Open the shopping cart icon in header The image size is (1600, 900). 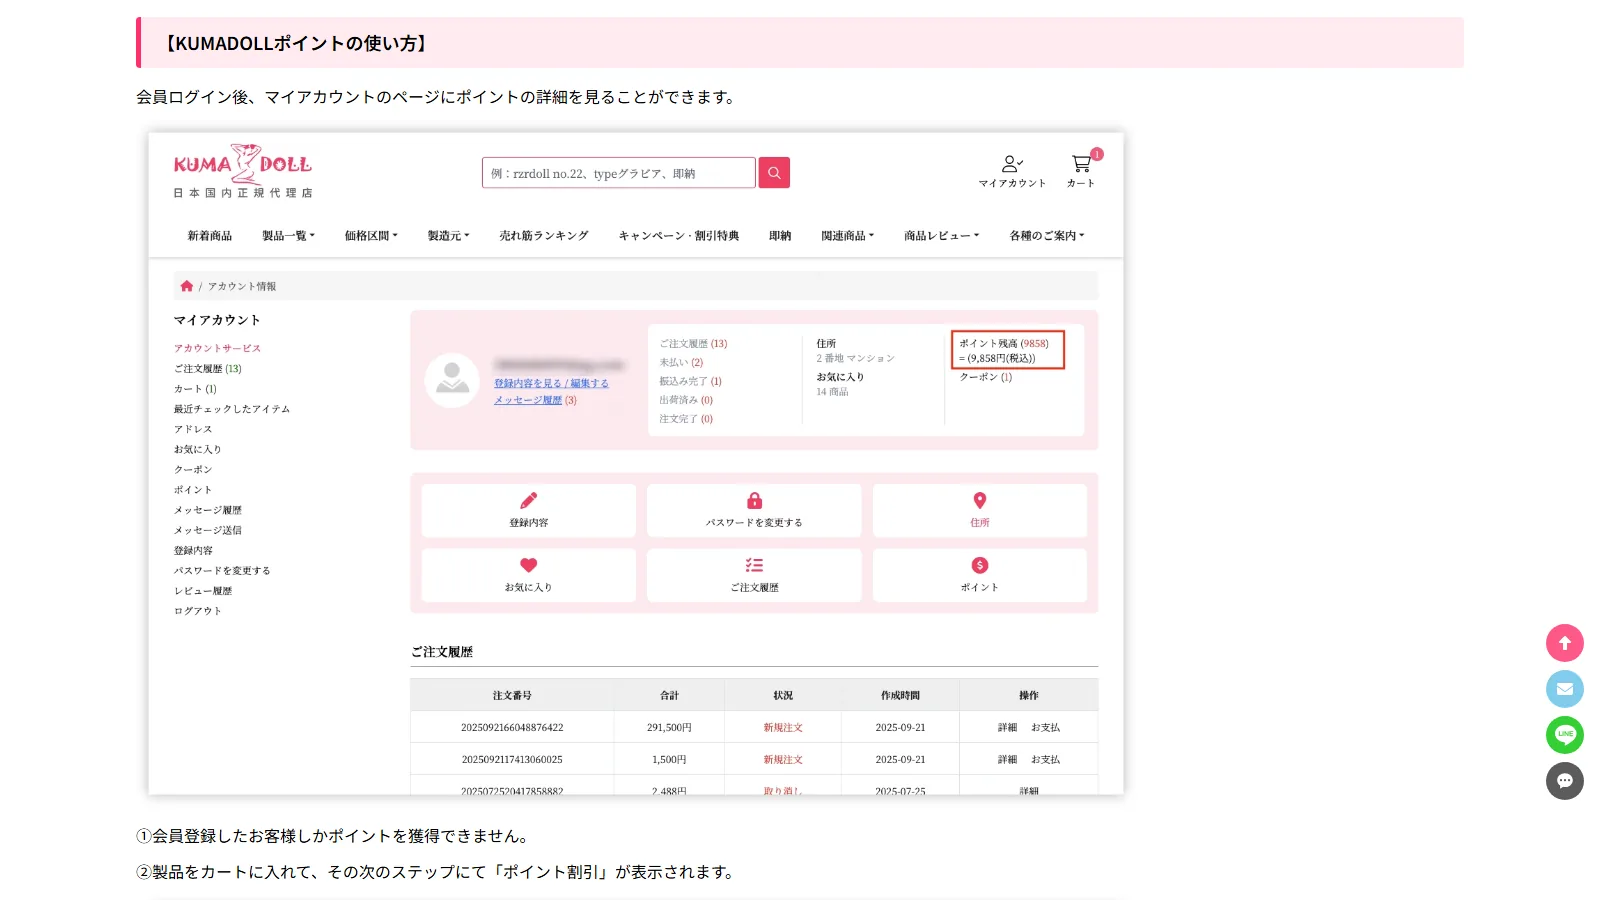(1081, 163)
